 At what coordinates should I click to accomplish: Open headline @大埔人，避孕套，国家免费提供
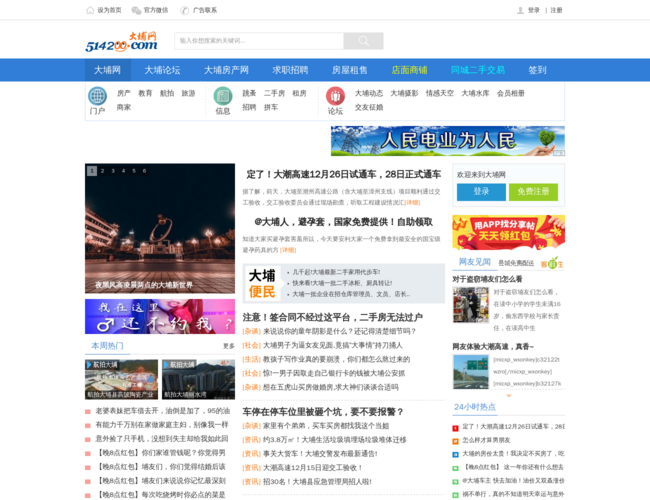(x=344, y=222)
